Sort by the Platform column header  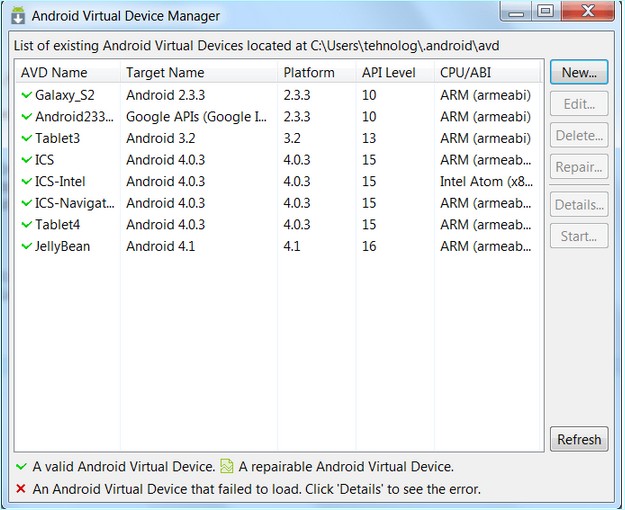[x=316, y=72]
